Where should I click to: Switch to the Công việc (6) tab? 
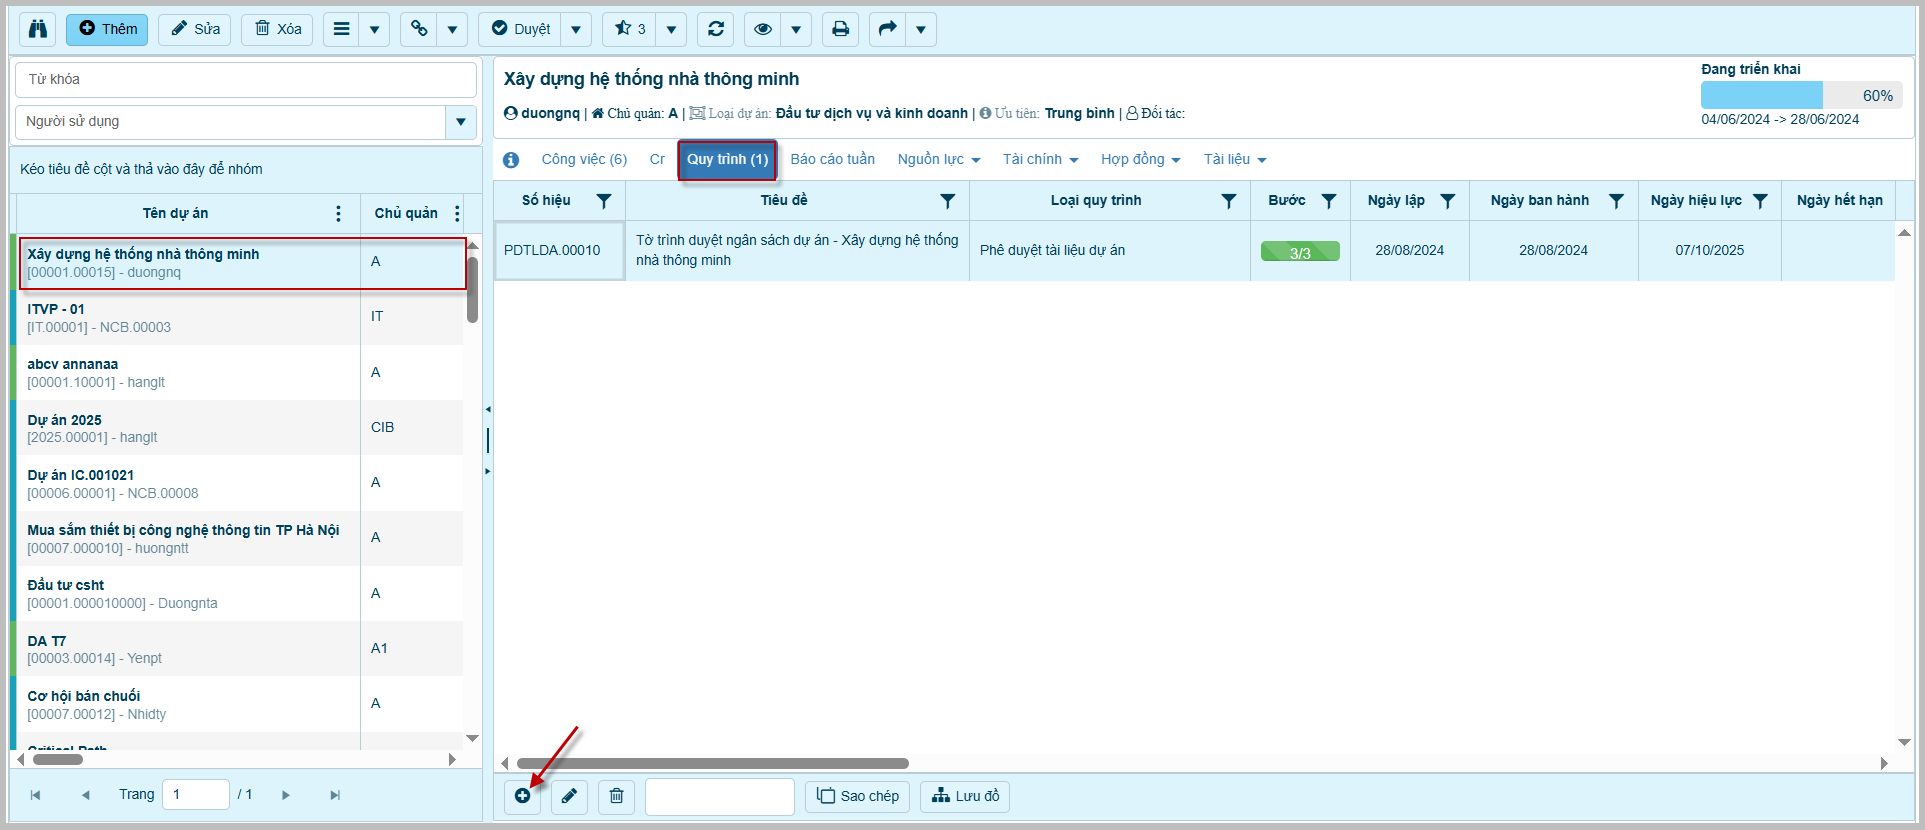(584, 160)
